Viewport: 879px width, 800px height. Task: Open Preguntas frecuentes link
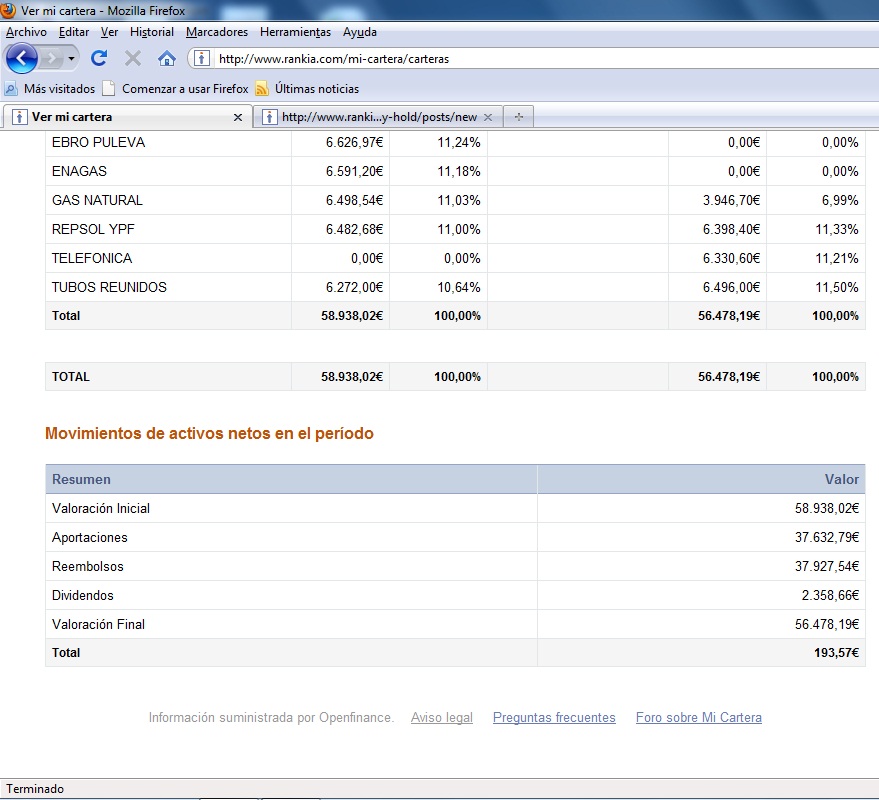point(554,717)
